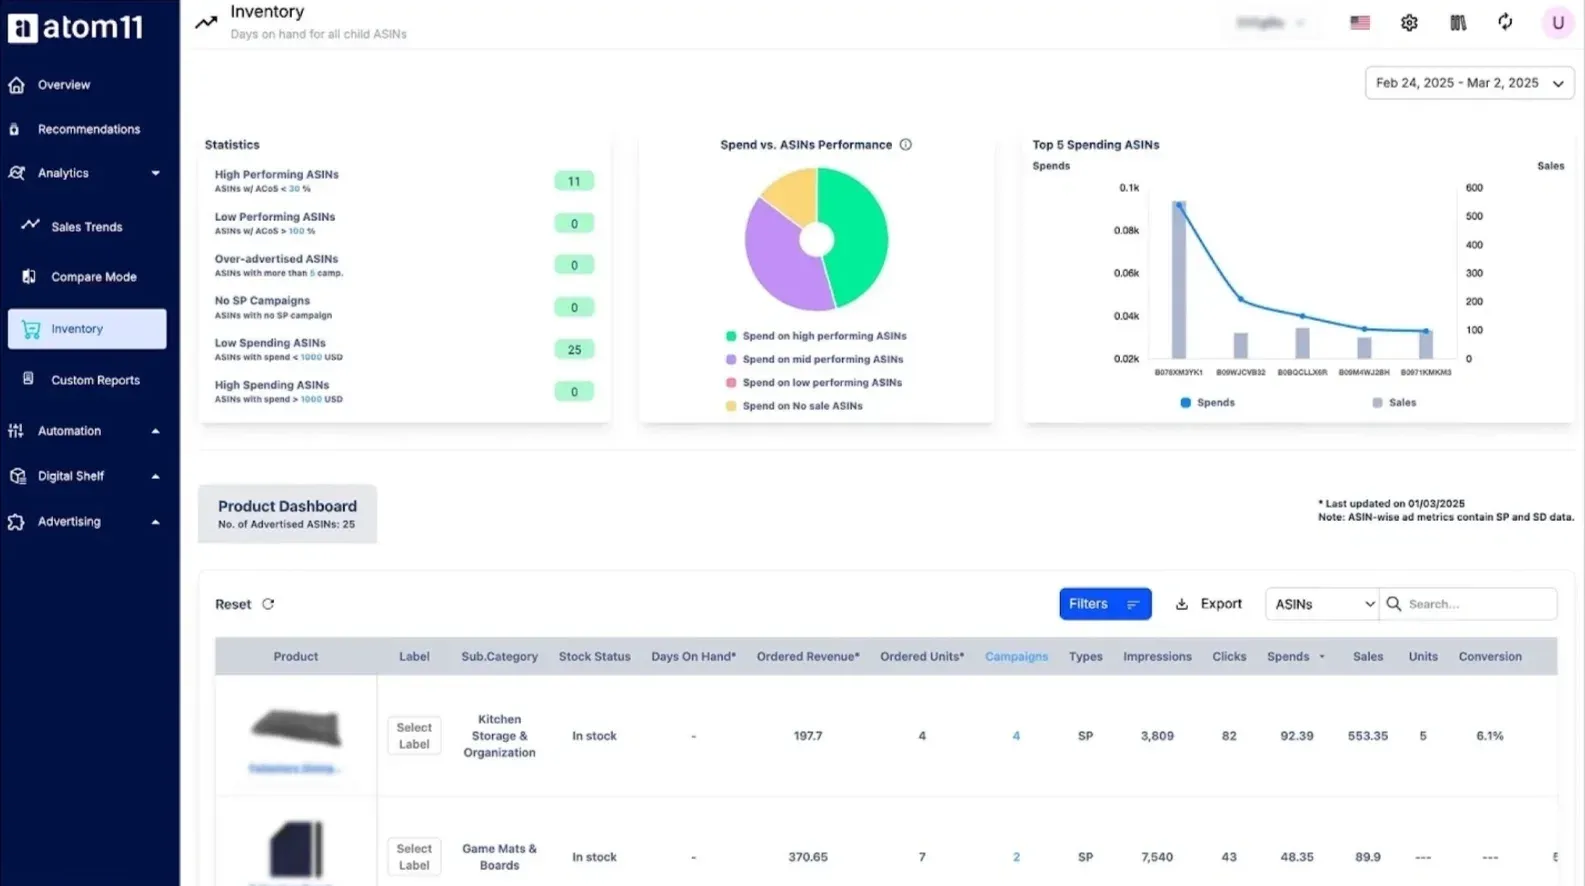Screen dimensions: 1585x886
Task: Click the Custom Reports document icon
Action: (x=28, y=379)
